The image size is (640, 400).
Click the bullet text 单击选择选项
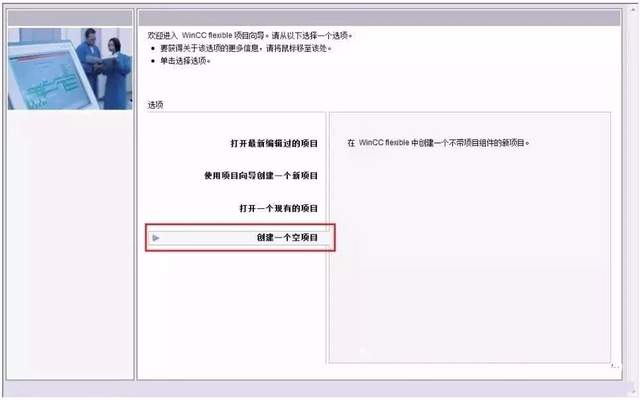point(185,61)
